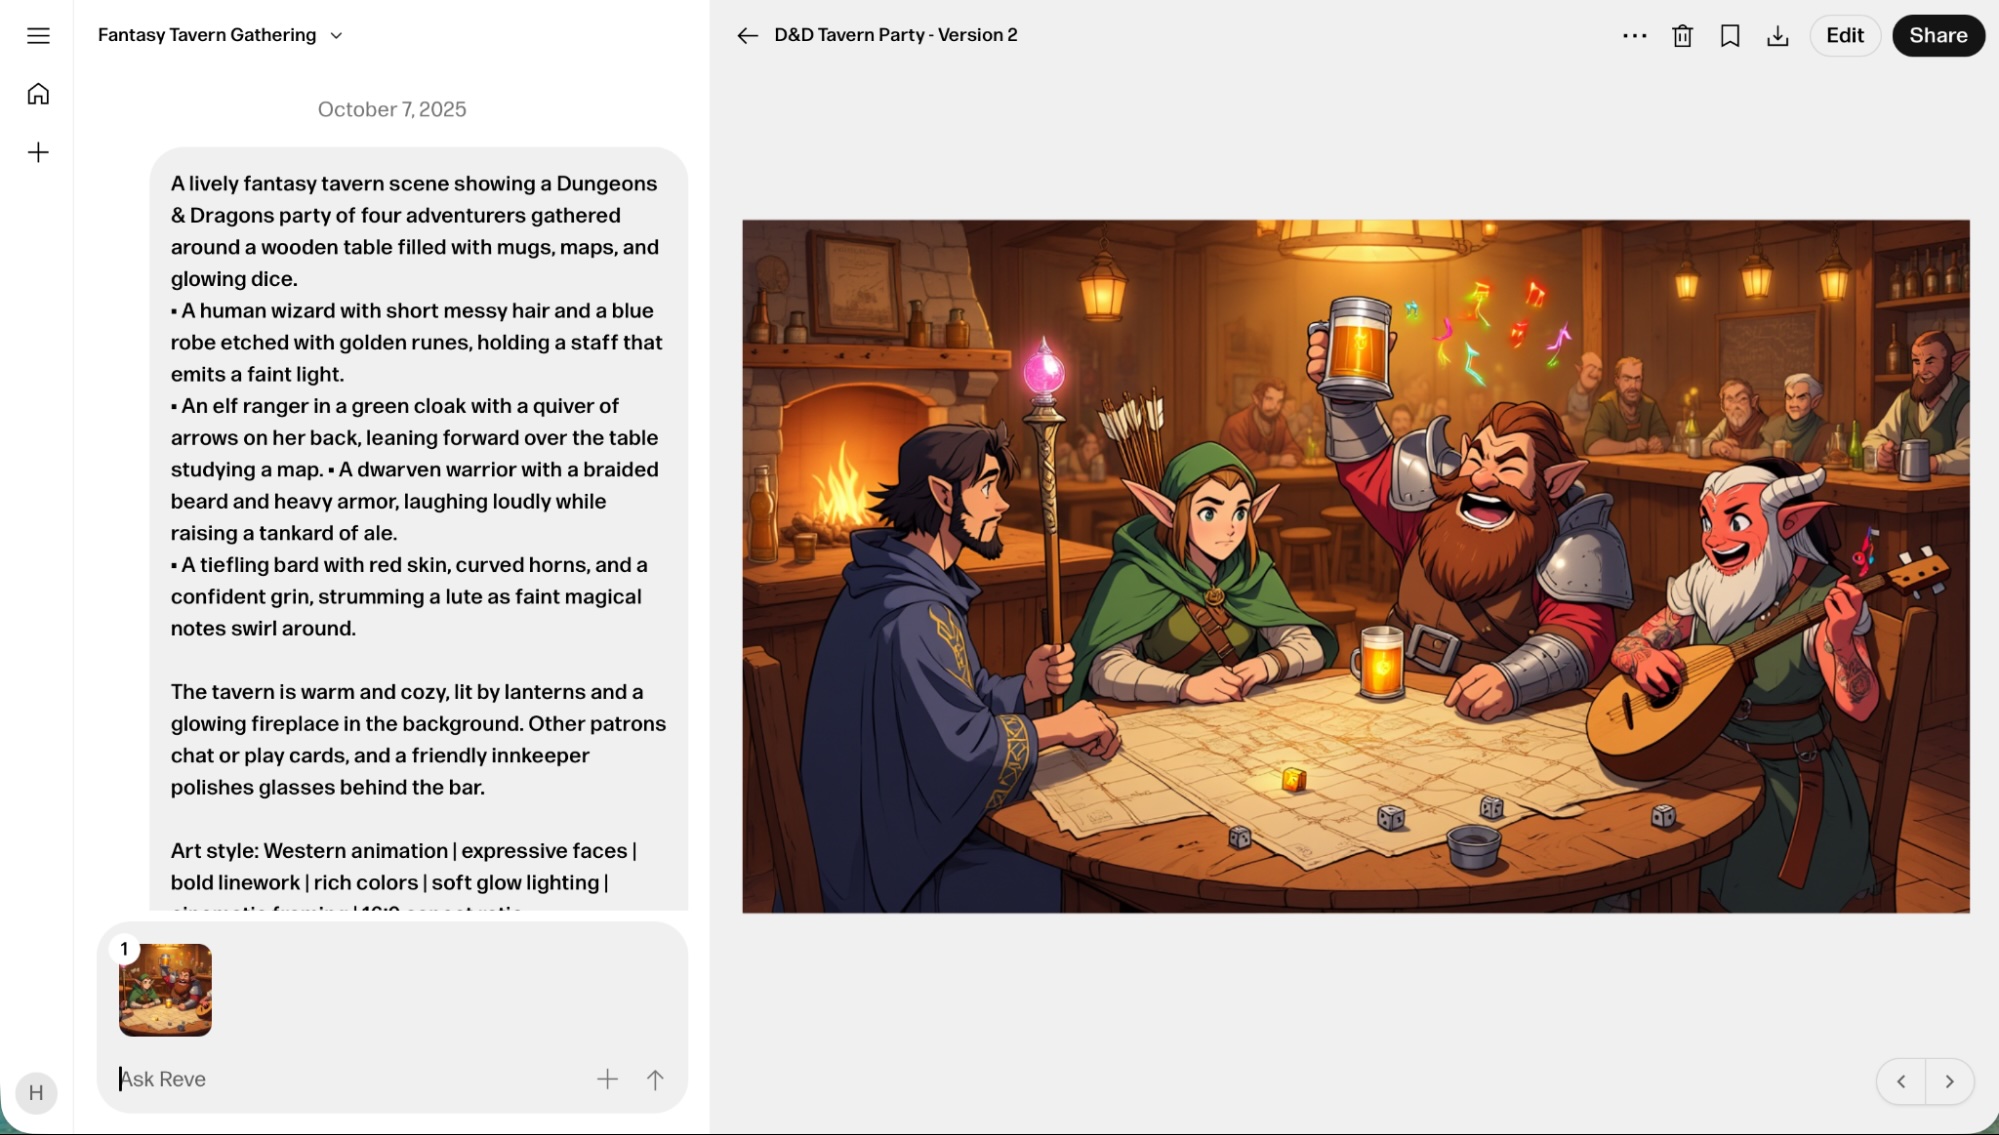The height and width of the screenshot is (1135, 1999).
Task: Start a new project with plus icon
Action: [x=38, y=152]
